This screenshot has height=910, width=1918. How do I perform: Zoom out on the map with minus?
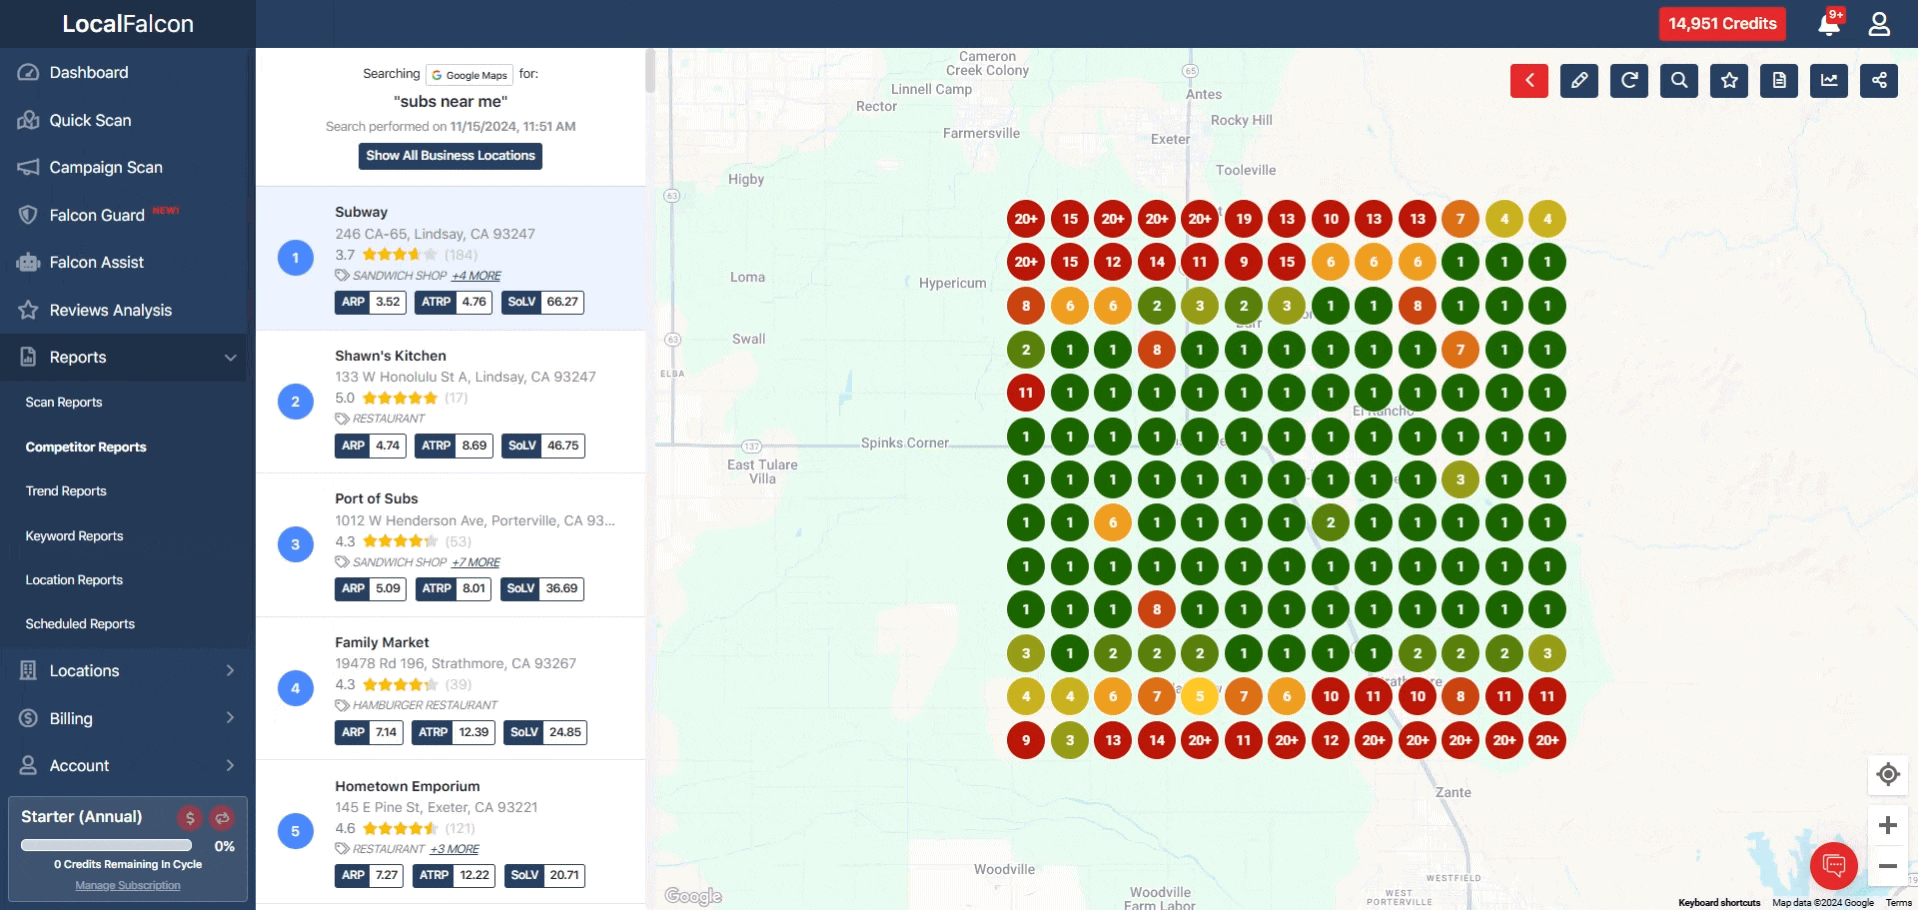coord(1888,866)
